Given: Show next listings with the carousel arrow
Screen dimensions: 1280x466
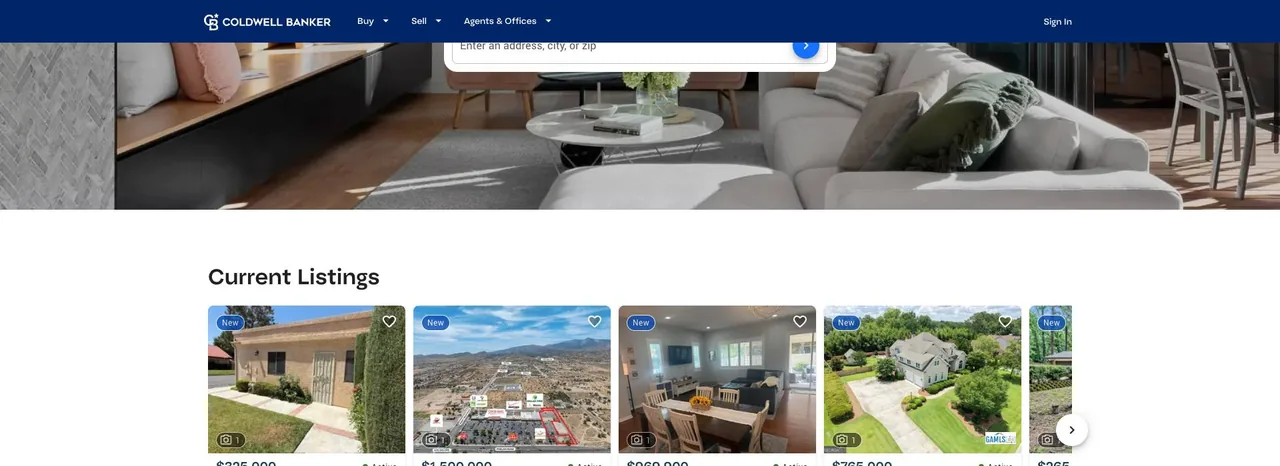Looking at the screenshot, I should pyautogui.click(x=1072, y=430).
